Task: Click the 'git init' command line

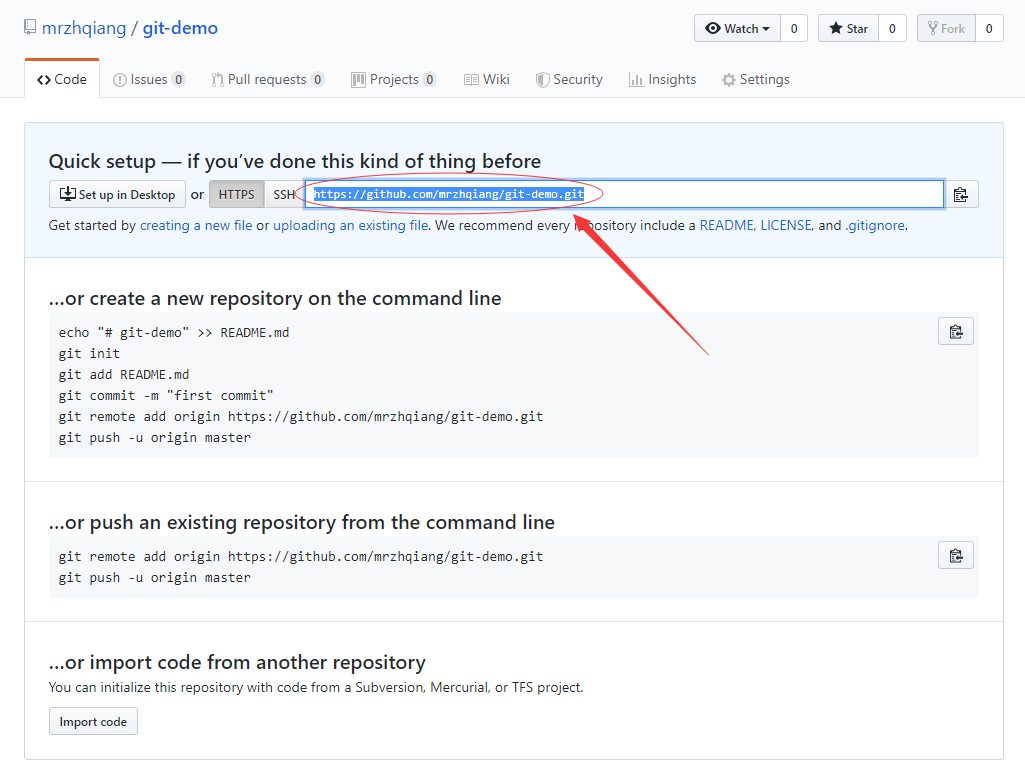Action: (x=89, y=354)
